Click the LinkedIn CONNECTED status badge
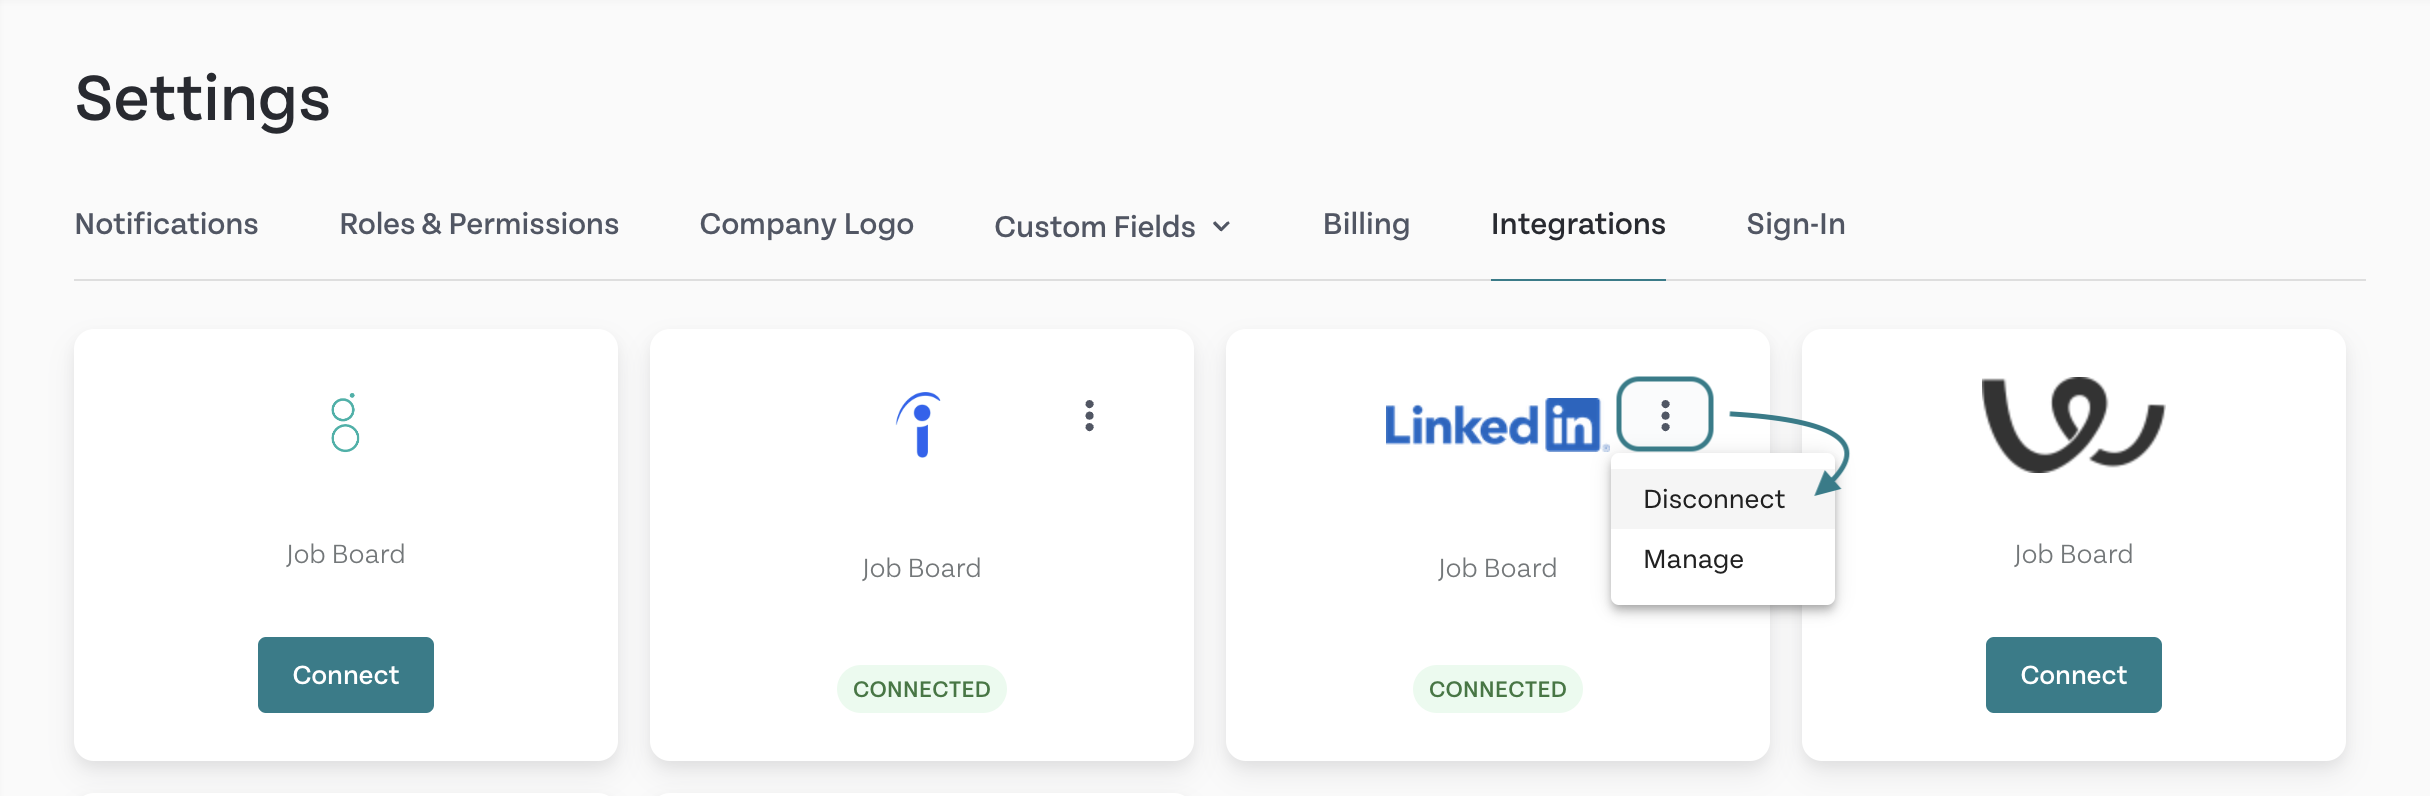The height and width of the screenshot is (796, 2430). pyautogui.click(x=1498, y=689)
